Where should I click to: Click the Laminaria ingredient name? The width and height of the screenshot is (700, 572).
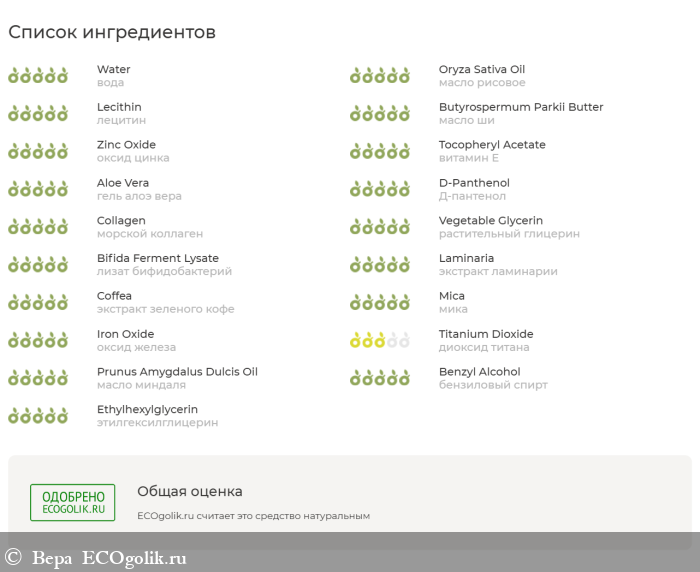pos(466,258)
